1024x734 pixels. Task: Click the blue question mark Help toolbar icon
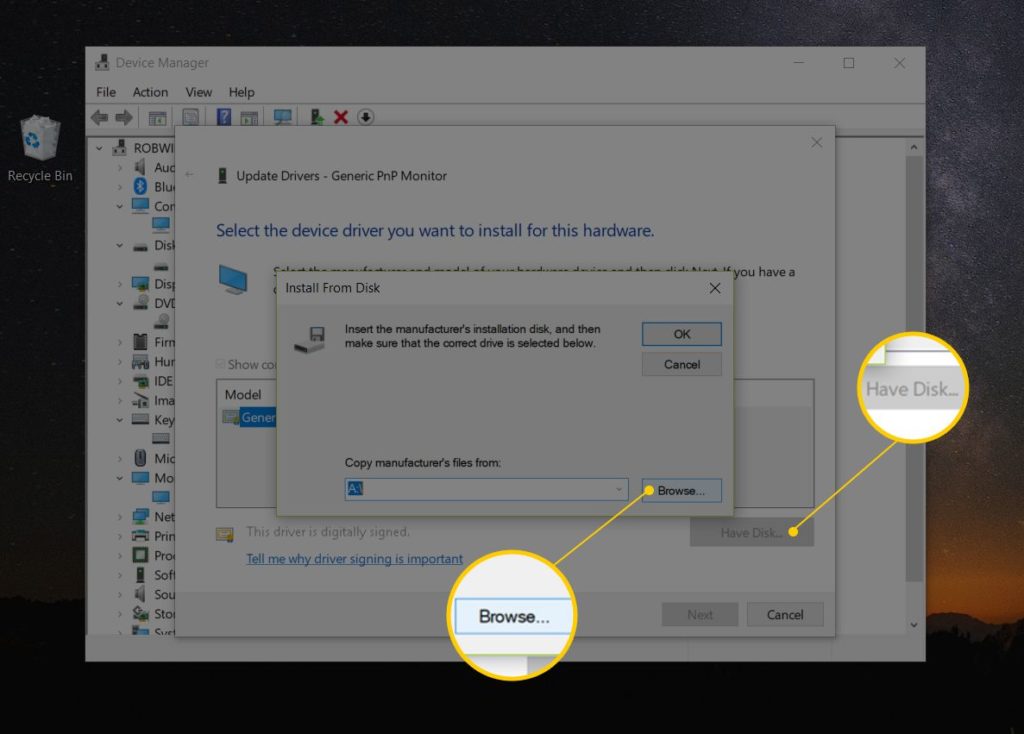click(x=224, y=117)
